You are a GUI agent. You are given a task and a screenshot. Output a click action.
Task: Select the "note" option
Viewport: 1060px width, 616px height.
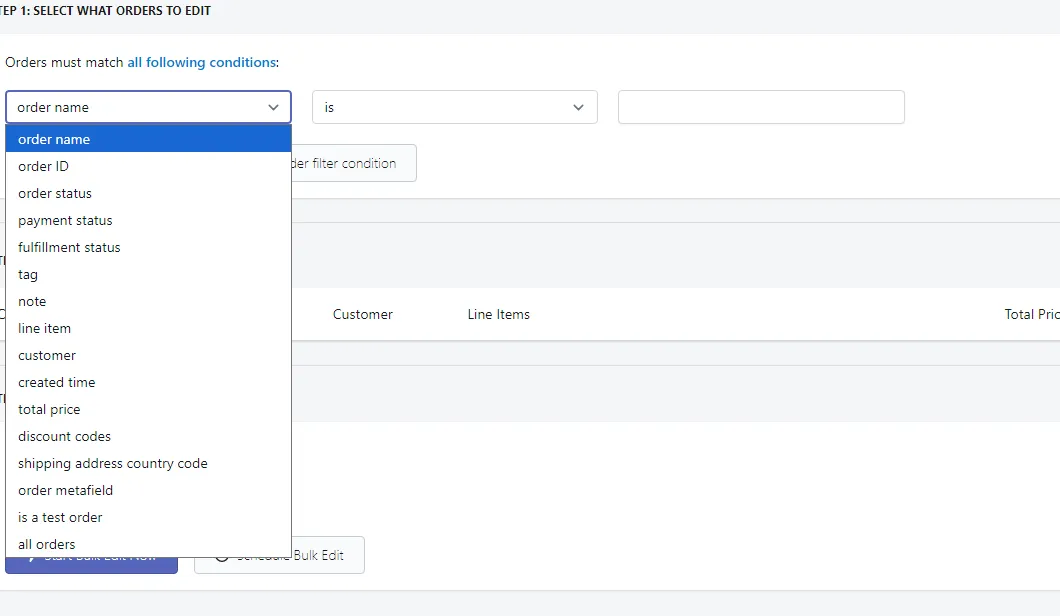pos(148,302)
